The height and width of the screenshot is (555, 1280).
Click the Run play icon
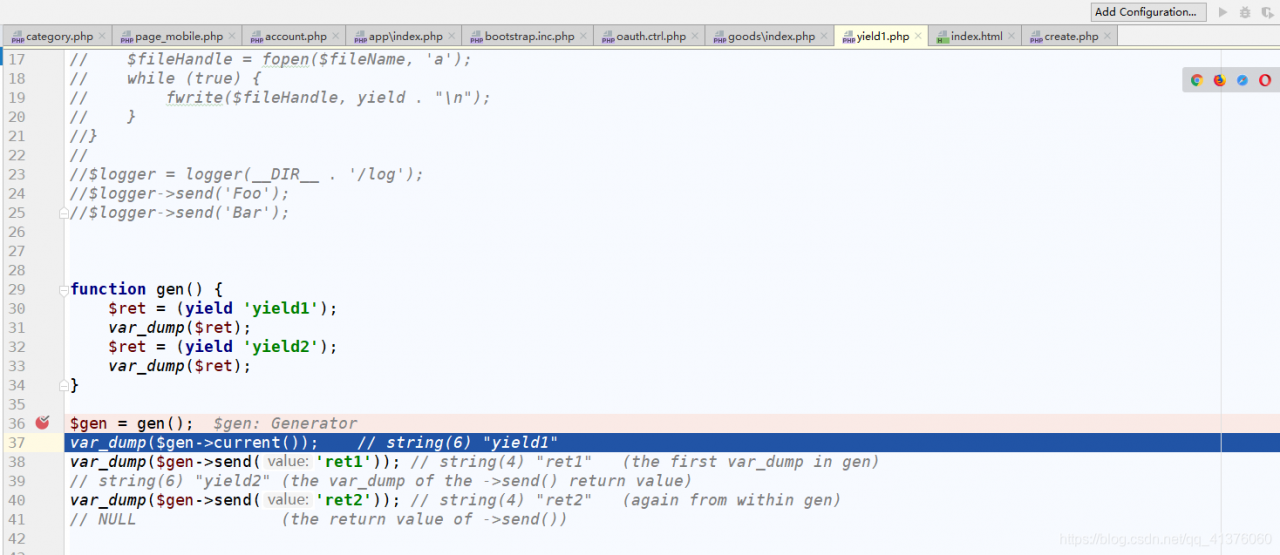pos(1222,12)
